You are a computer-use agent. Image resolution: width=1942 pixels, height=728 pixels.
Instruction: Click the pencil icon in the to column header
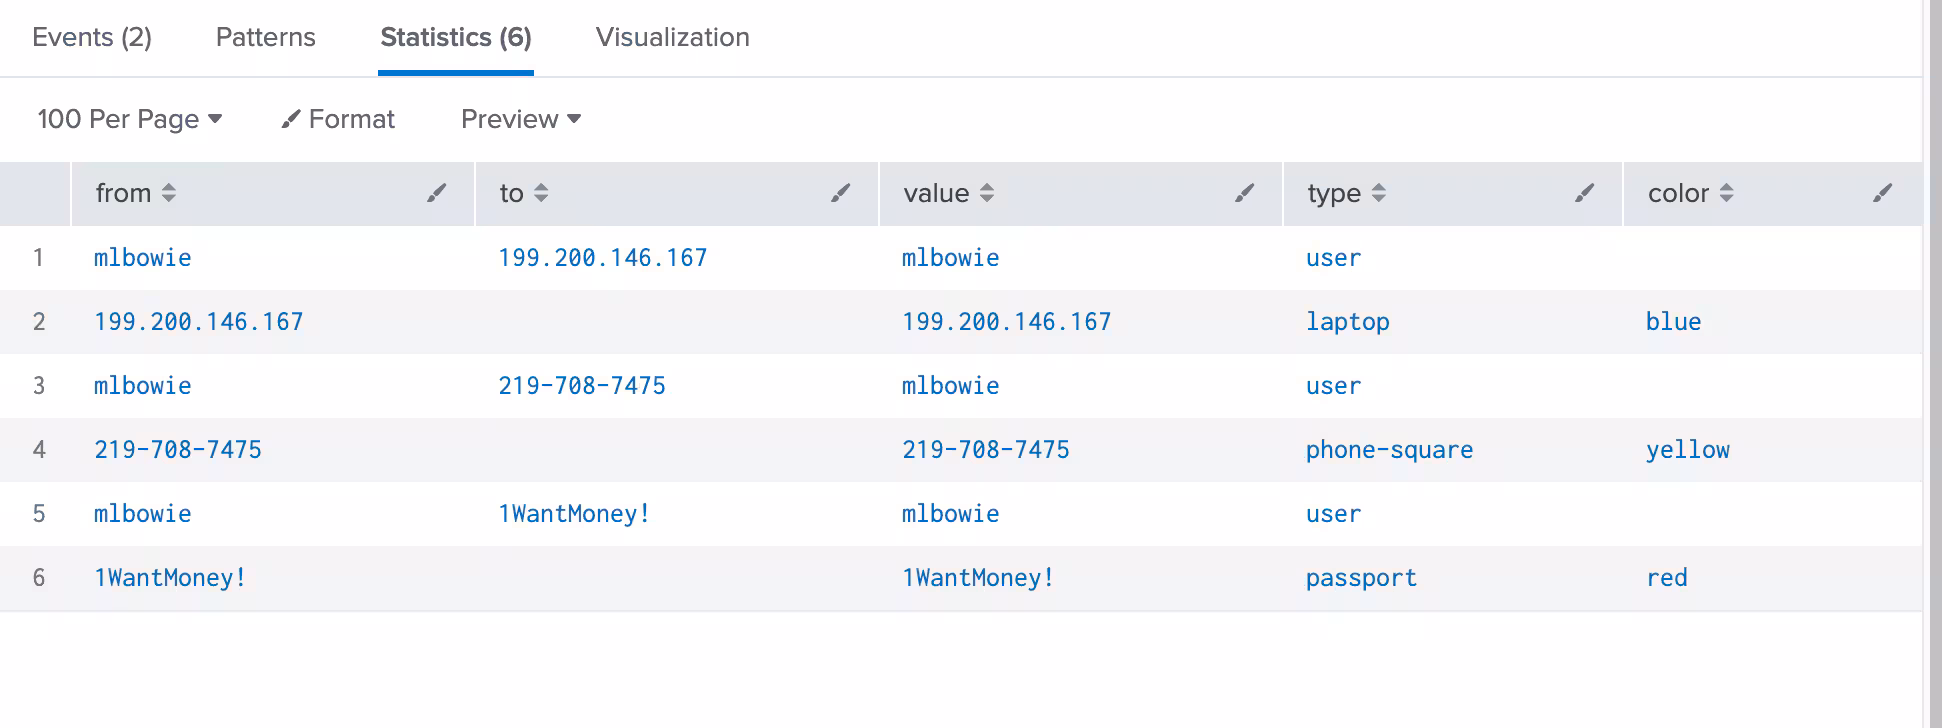[840, 193]
